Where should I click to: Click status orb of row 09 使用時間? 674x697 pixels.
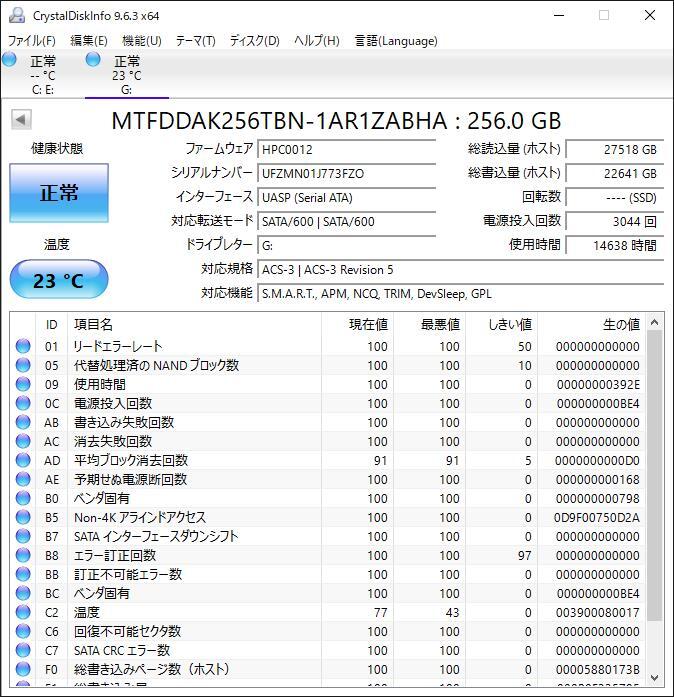pyautogui.click(x=23, y=384)
